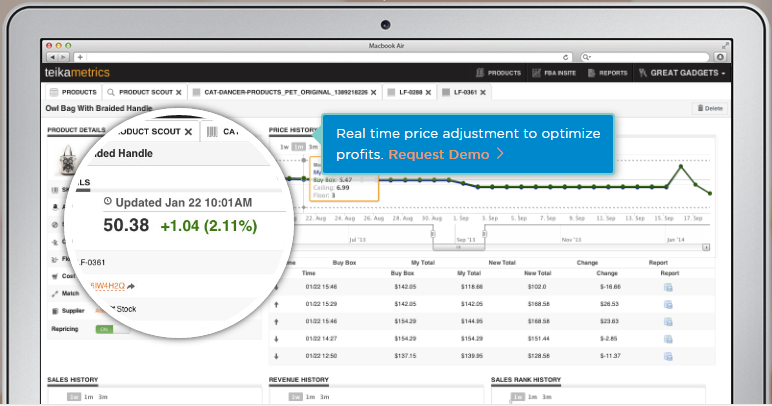The image size is (772, 406).
Task: Expand the Great Gadgets account dropdown
Action: coord(687,73)
